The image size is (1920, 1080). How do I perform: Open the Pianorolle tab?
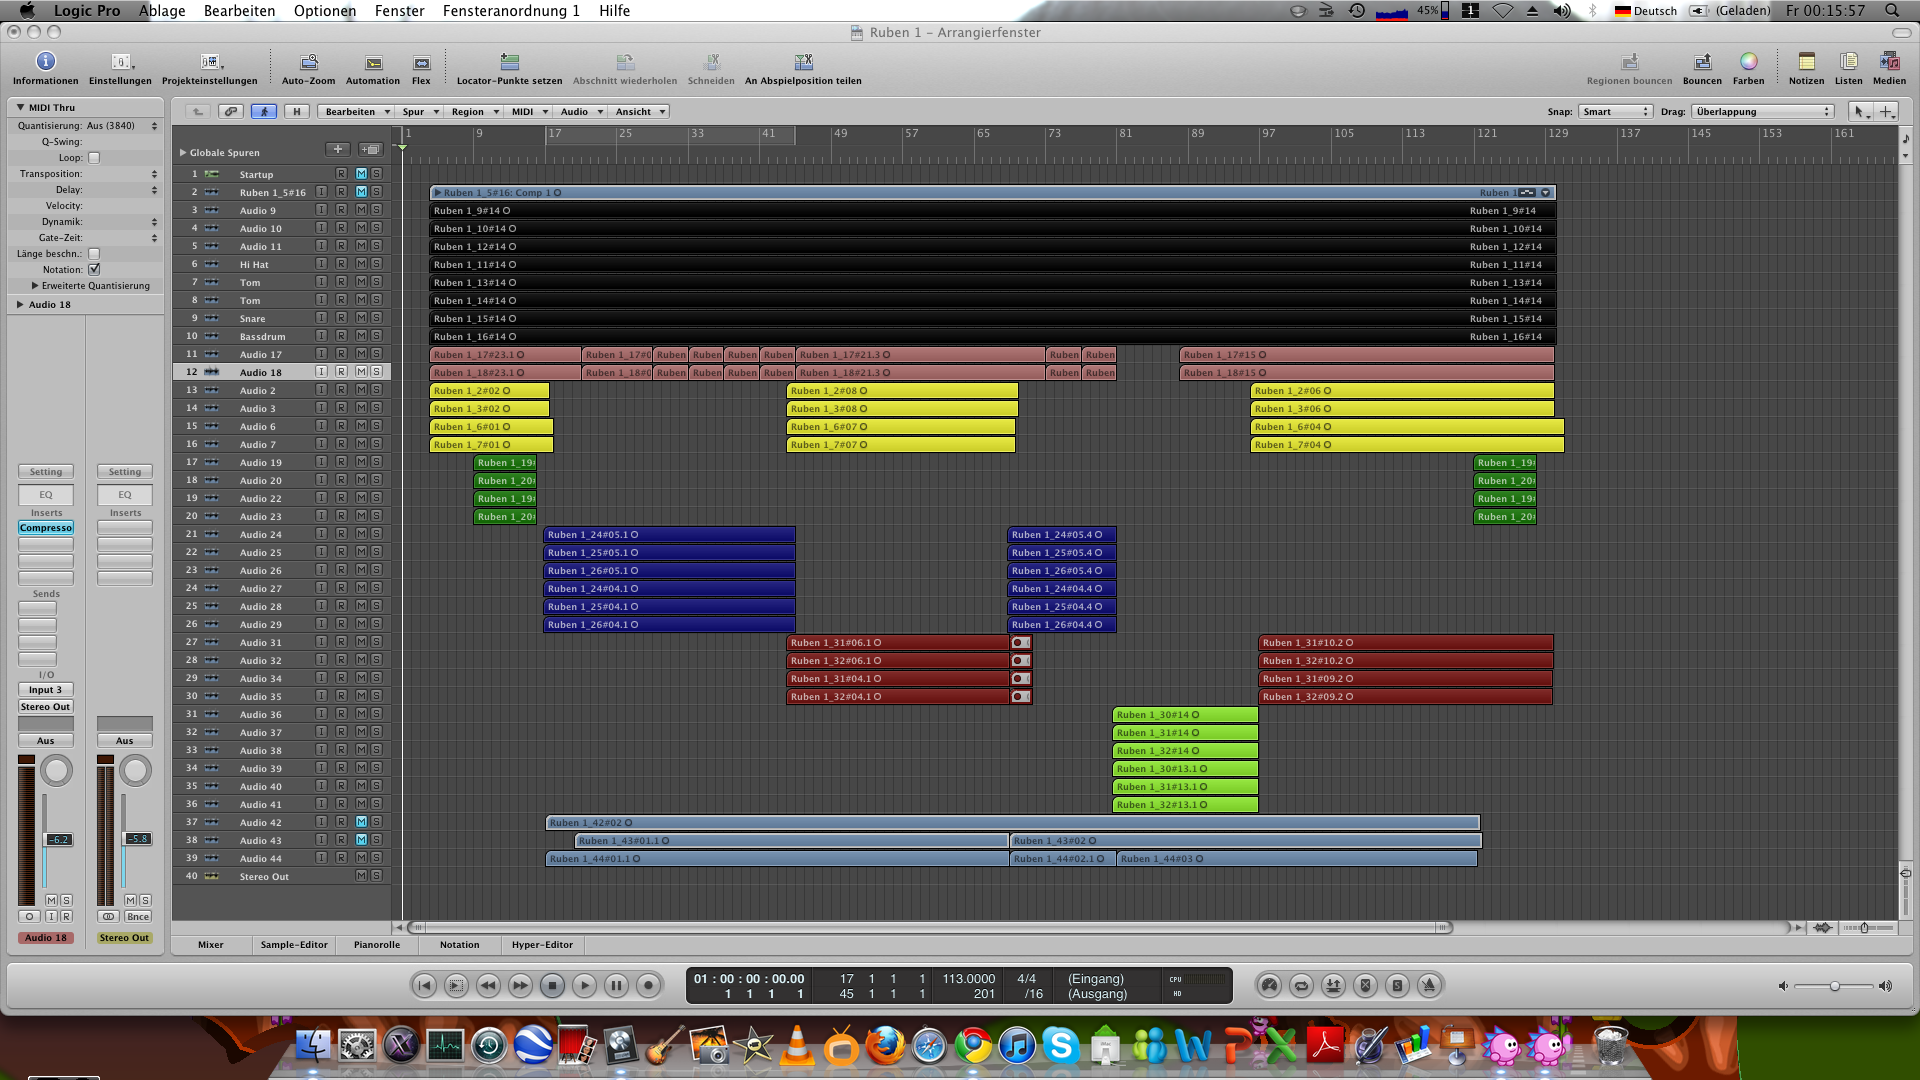point(377,945)
